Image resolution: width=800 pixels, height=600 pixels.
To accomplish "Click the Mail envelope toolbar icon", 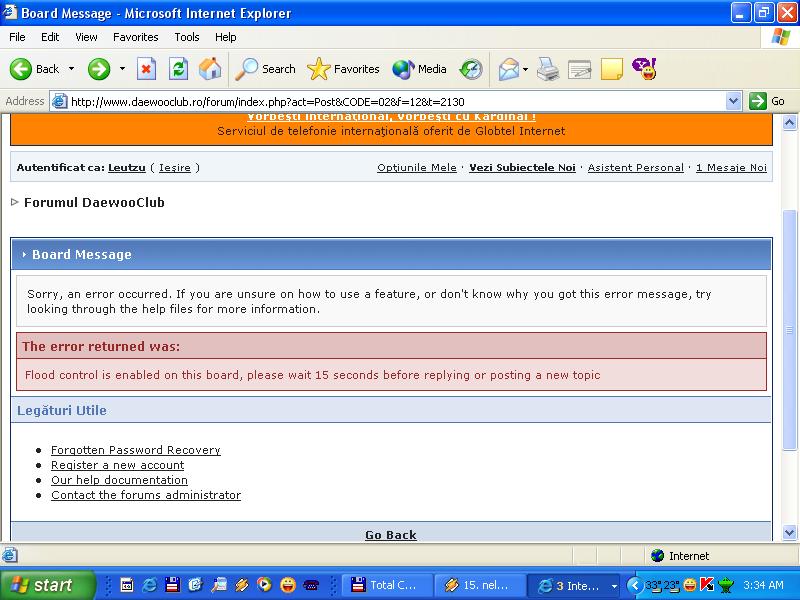I will point(509,69).
